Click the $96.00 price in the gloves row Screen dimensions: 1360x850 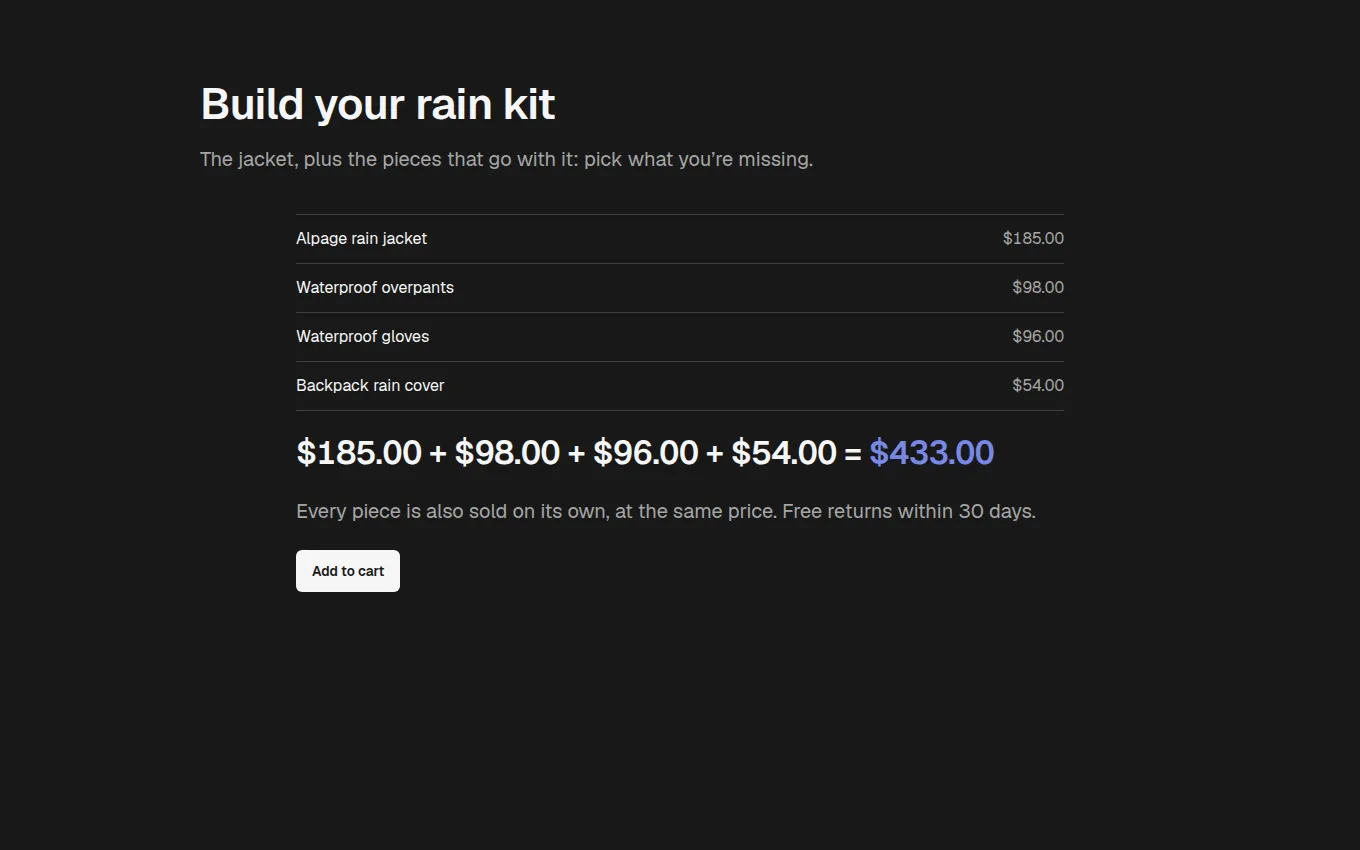pyautogui.click(x=1038, y=337)
